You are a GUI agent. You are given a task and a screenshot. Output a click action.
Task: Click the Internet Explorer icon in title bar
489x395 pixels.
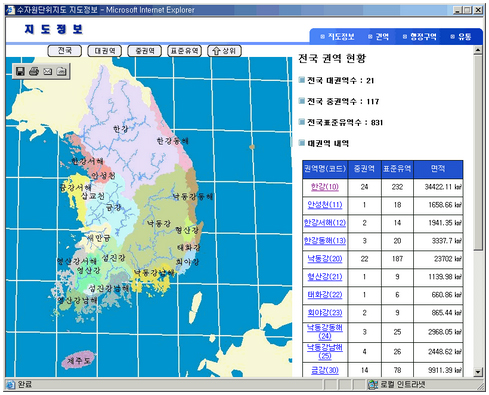click(x=11, y=10)
